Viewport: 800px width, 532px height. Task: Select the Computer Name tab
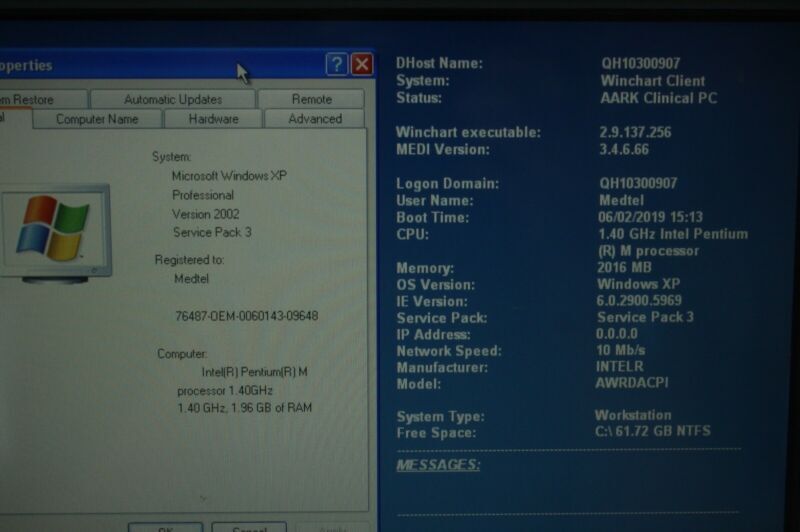point(97,119)
